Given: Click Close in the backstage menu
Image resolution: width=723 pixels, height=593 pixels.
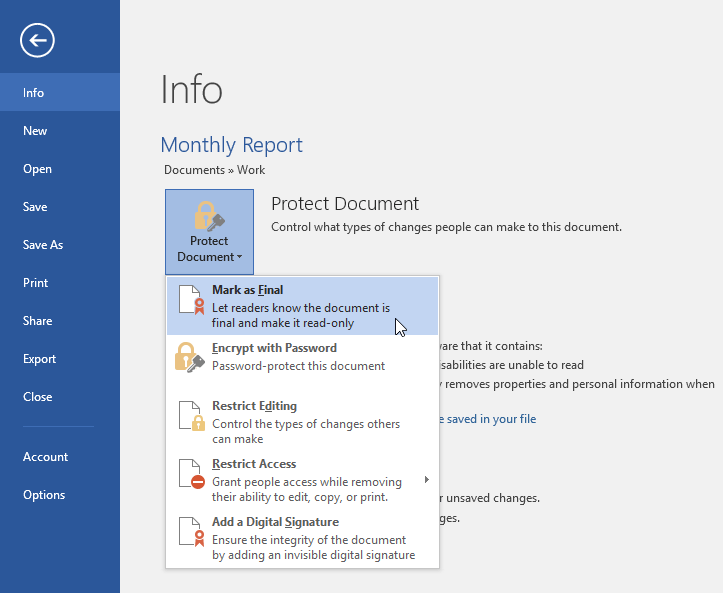Looking at the screenshot, I should pos(38,397).
